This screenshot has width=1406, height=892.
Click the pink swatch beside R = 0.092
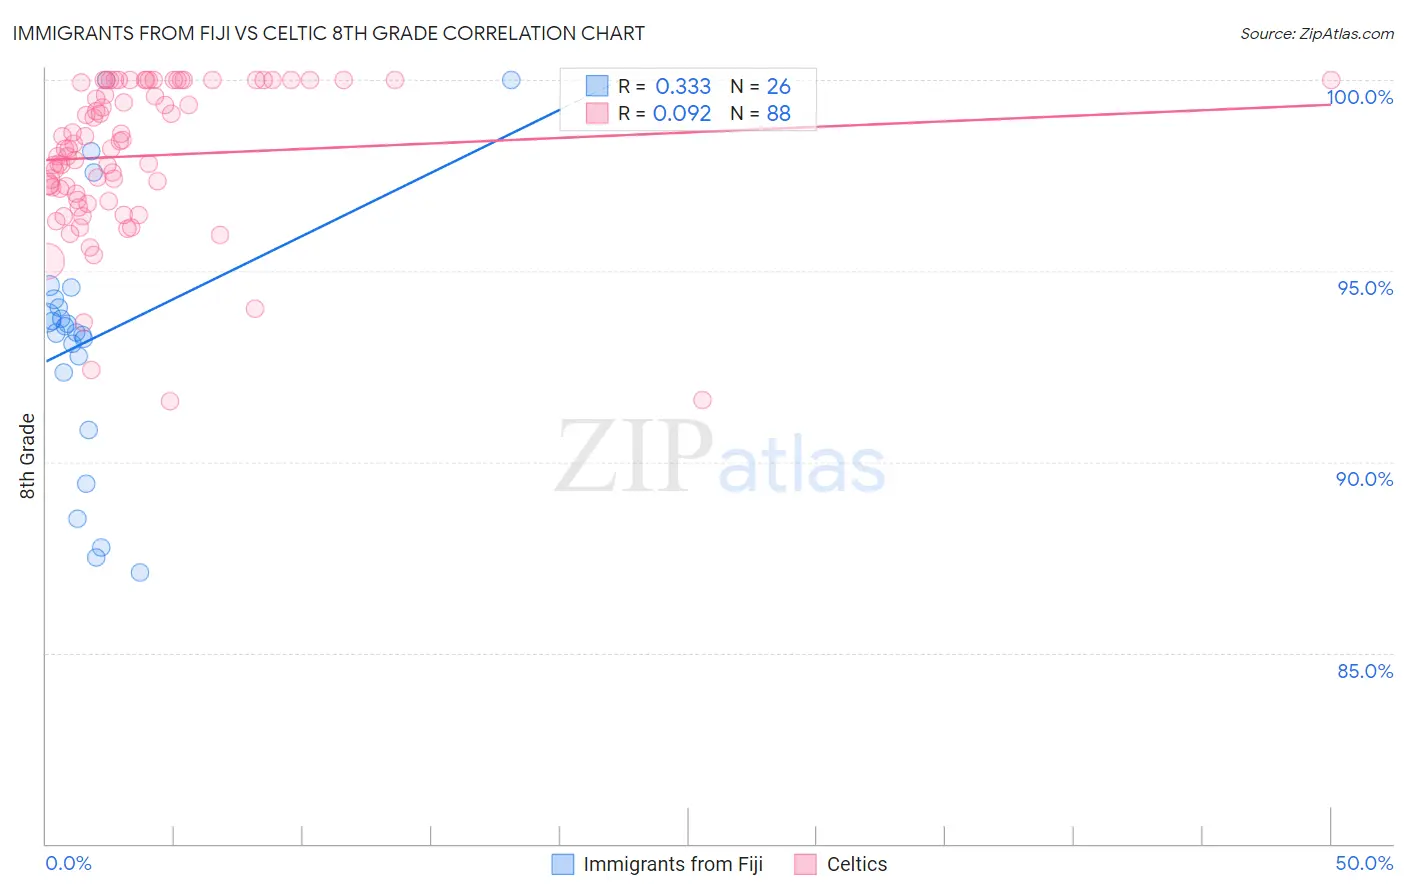[x=597, y=113]
